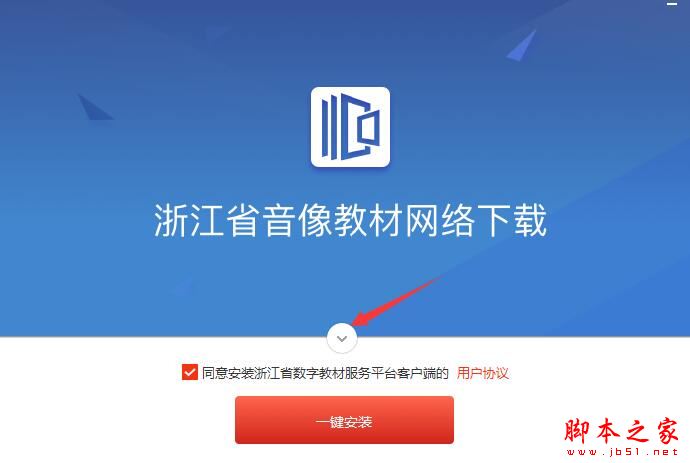This screenshot has width=690, height=463.
Task: Click the light-blue triangle decoration near the top right
Action: coord(522,45)
